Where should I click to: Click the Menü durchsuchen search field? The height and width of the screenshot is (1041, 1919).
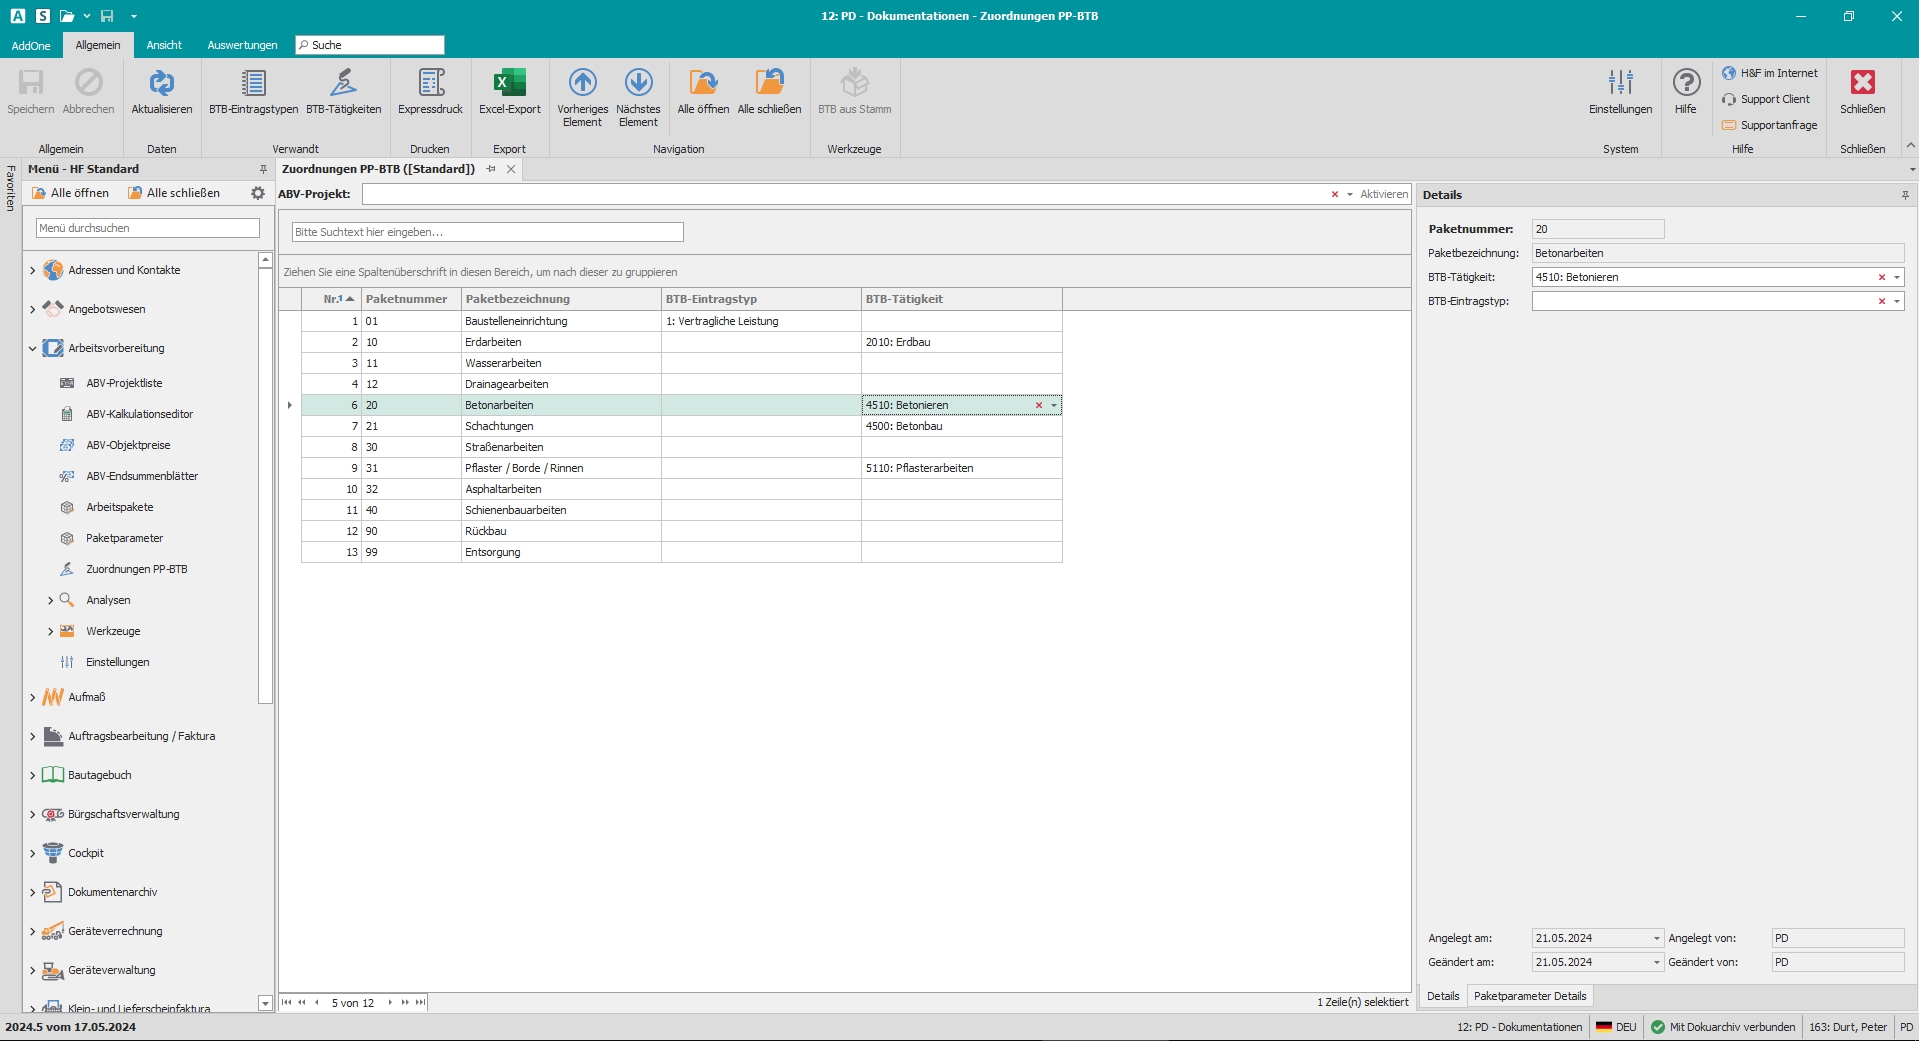pos(148,228)
